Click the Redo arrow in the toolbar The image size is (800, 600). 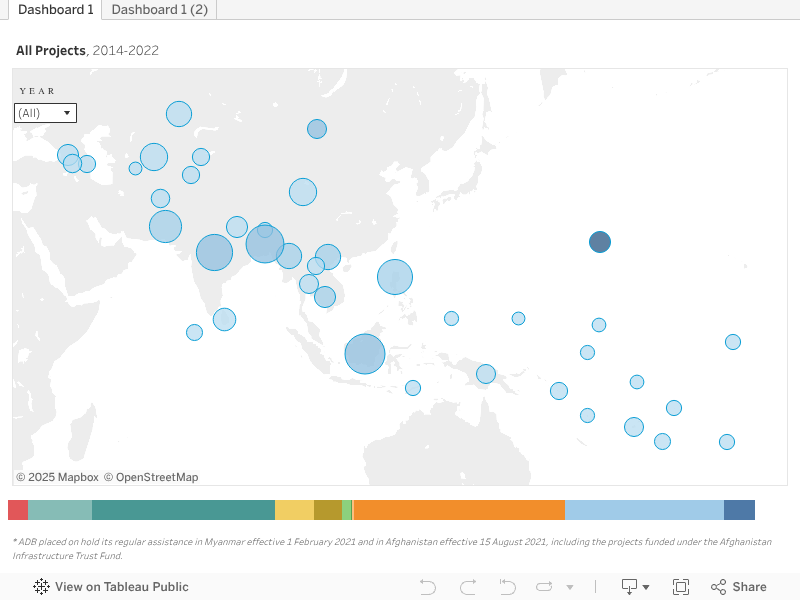468,587
